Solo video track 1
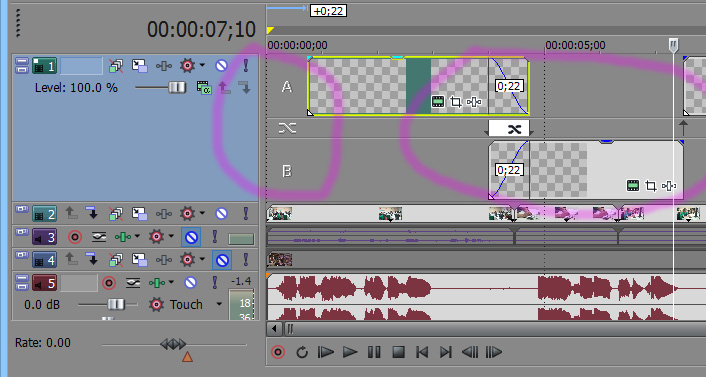This screenshot has height=377, width=706. click(246, 66)
